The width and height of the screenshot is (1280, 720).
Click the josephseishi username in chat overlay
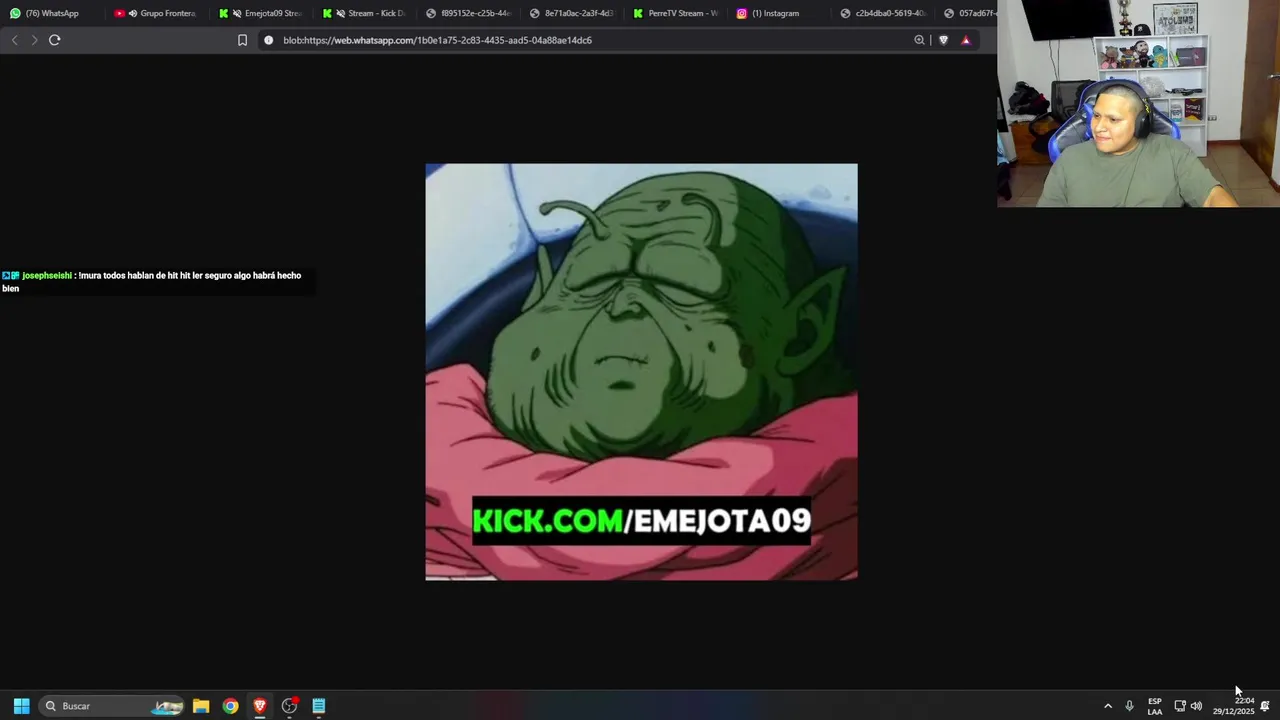[47, 275]
